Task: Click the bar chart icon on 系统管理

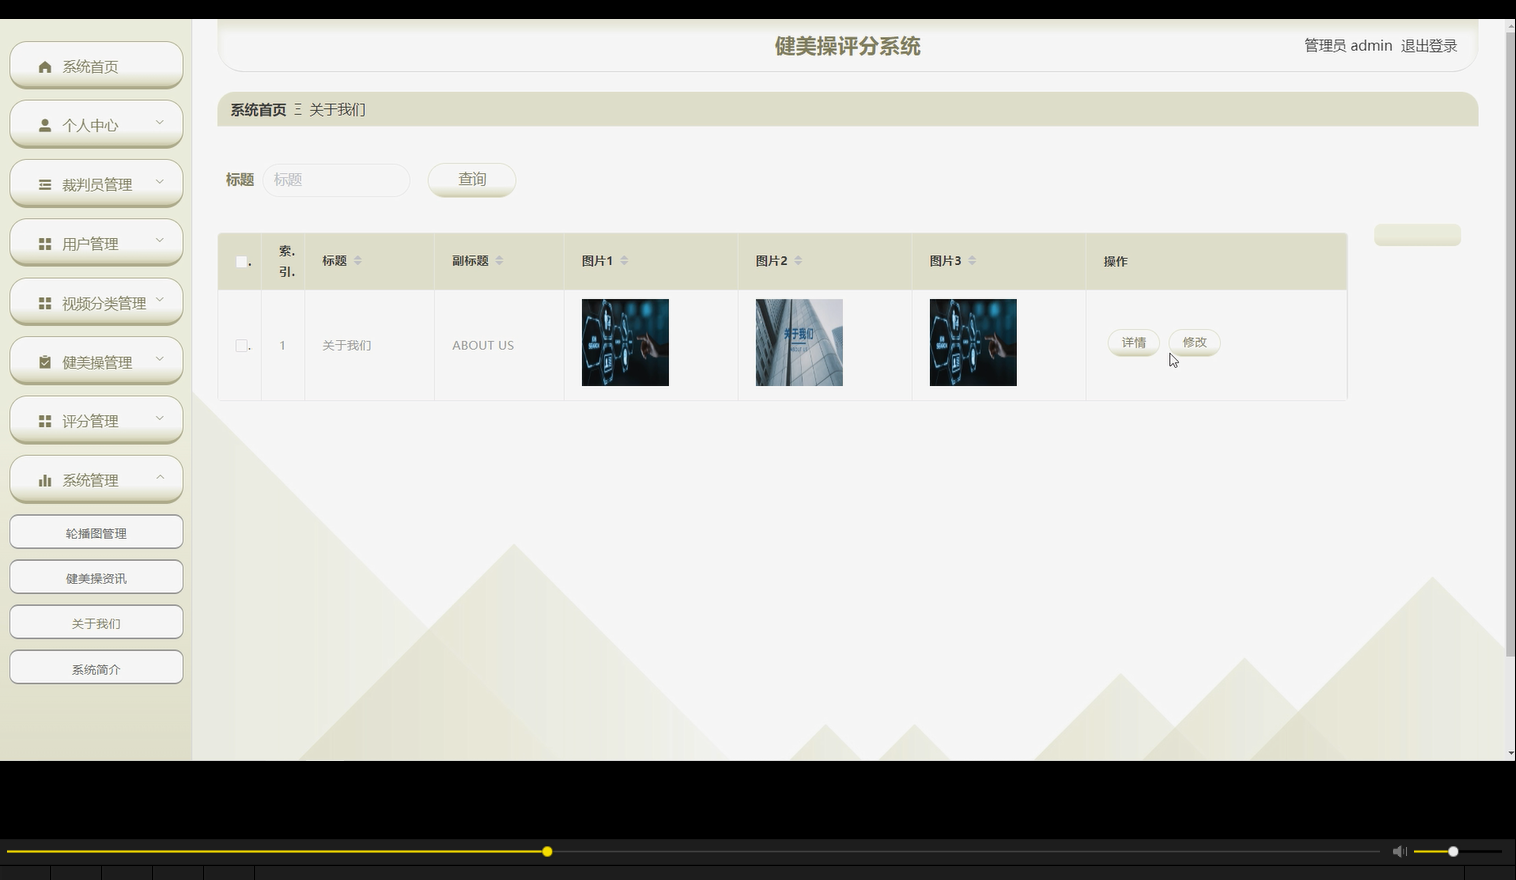Action: tap(45, 479)
